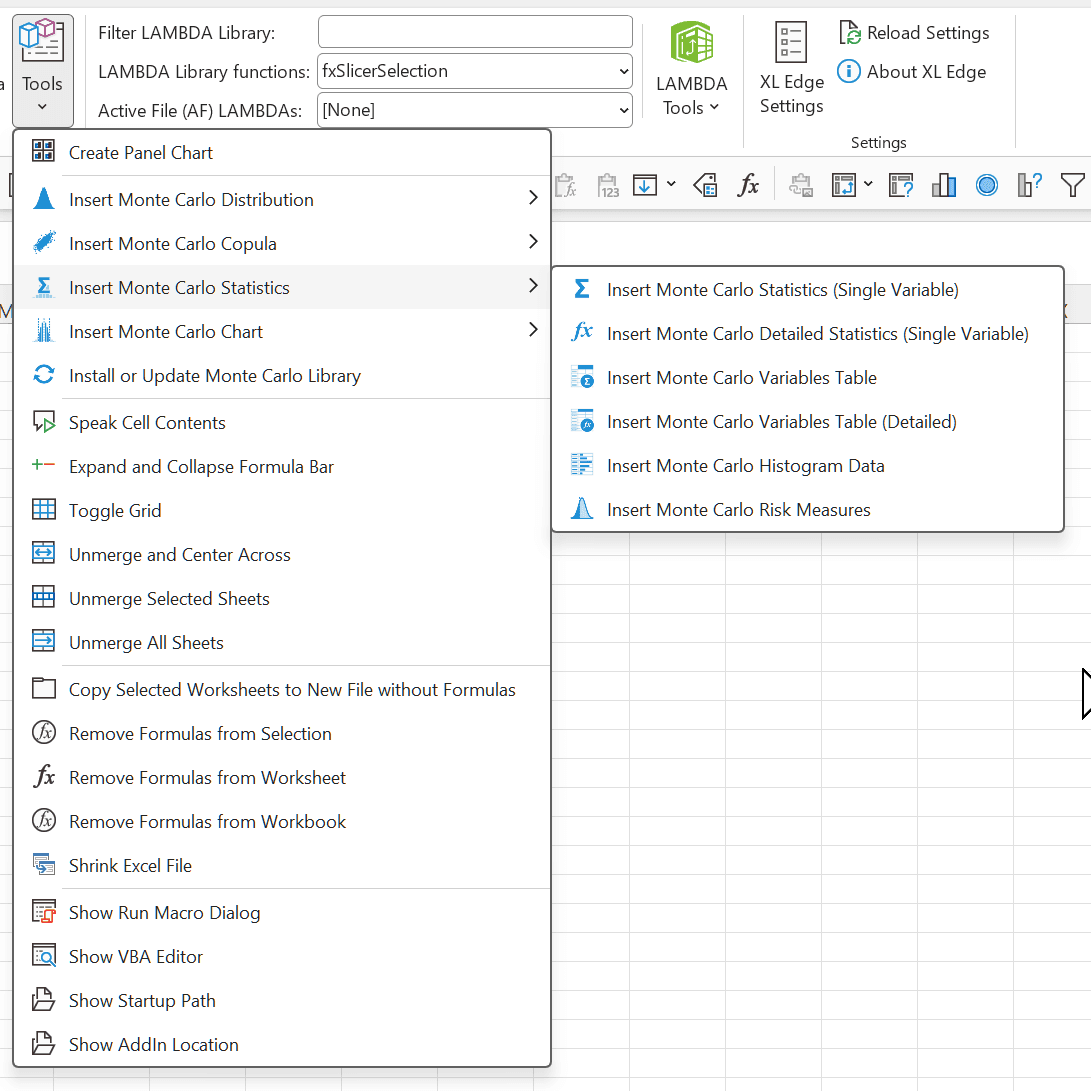The height and width of the screenshot is (1091, 1091).
Task: Open XL Edge Settings
Action: (791, 70)
